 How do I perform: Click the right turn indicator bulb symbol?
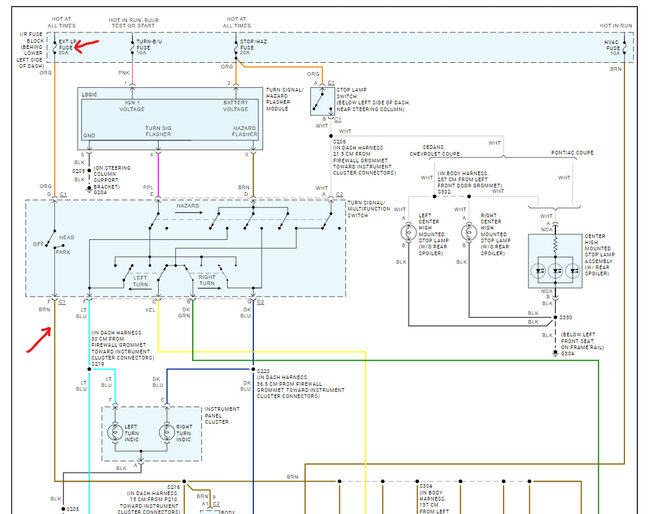click(167, 432)
